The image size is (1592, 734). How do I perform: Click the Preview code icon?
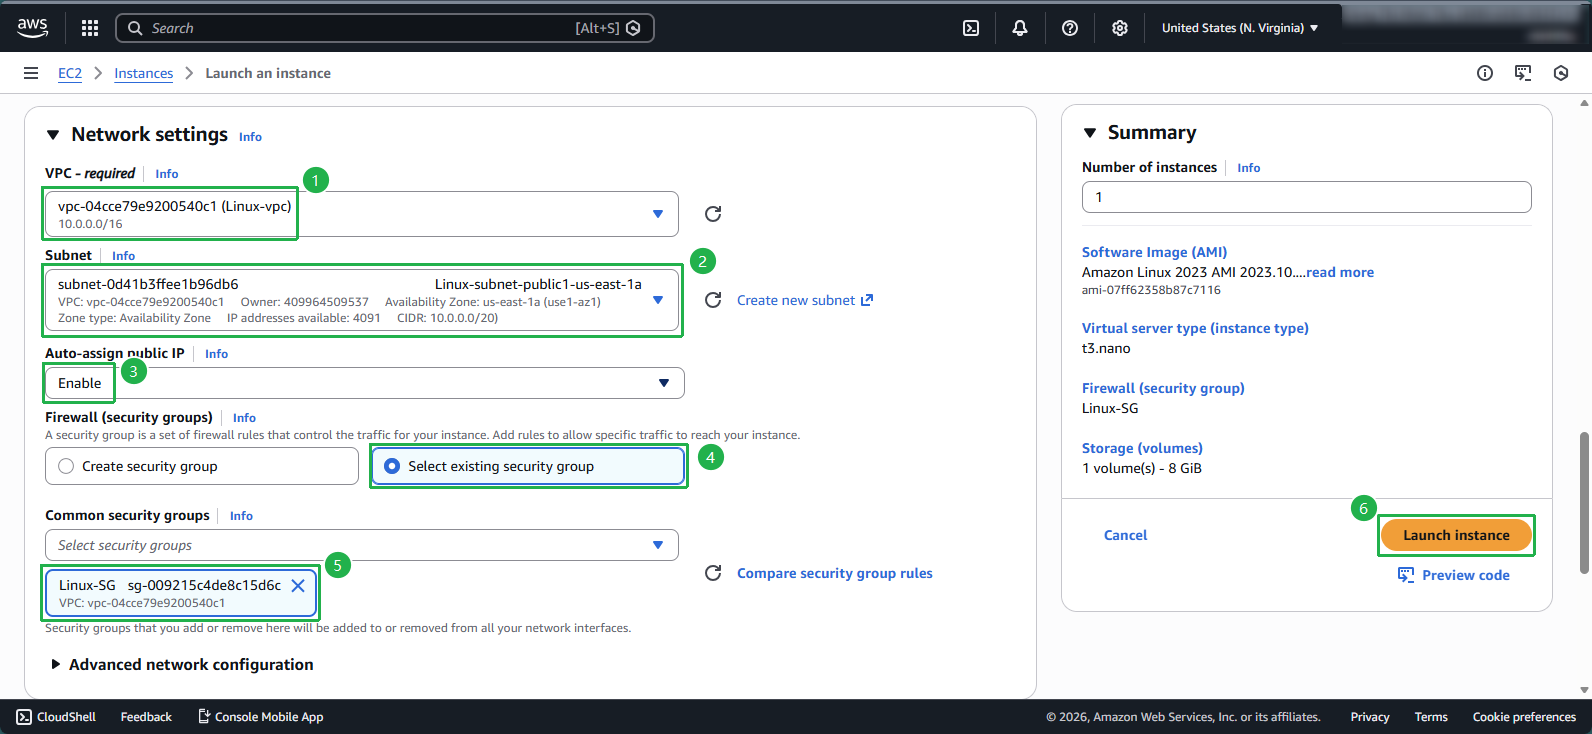[x=1406, y=575]
